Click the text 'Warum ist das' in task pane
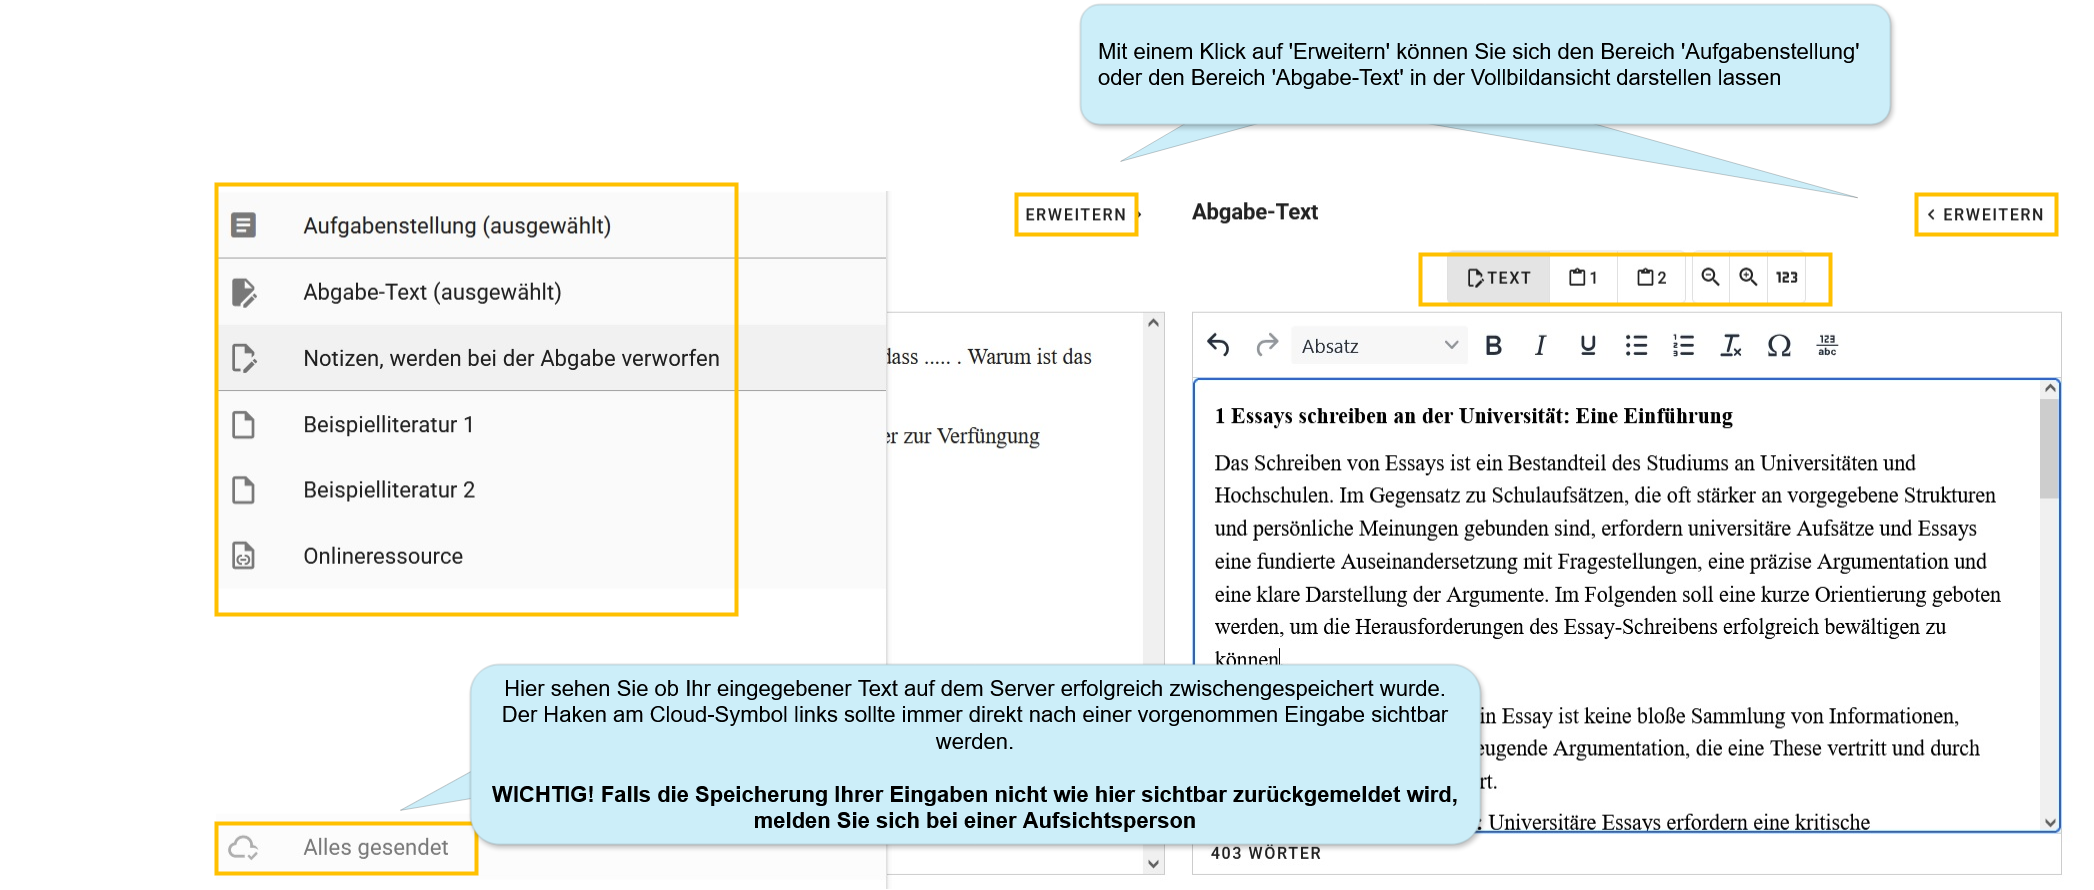The height and width of the screenshot is (890, 2094). coord(1030,357)
